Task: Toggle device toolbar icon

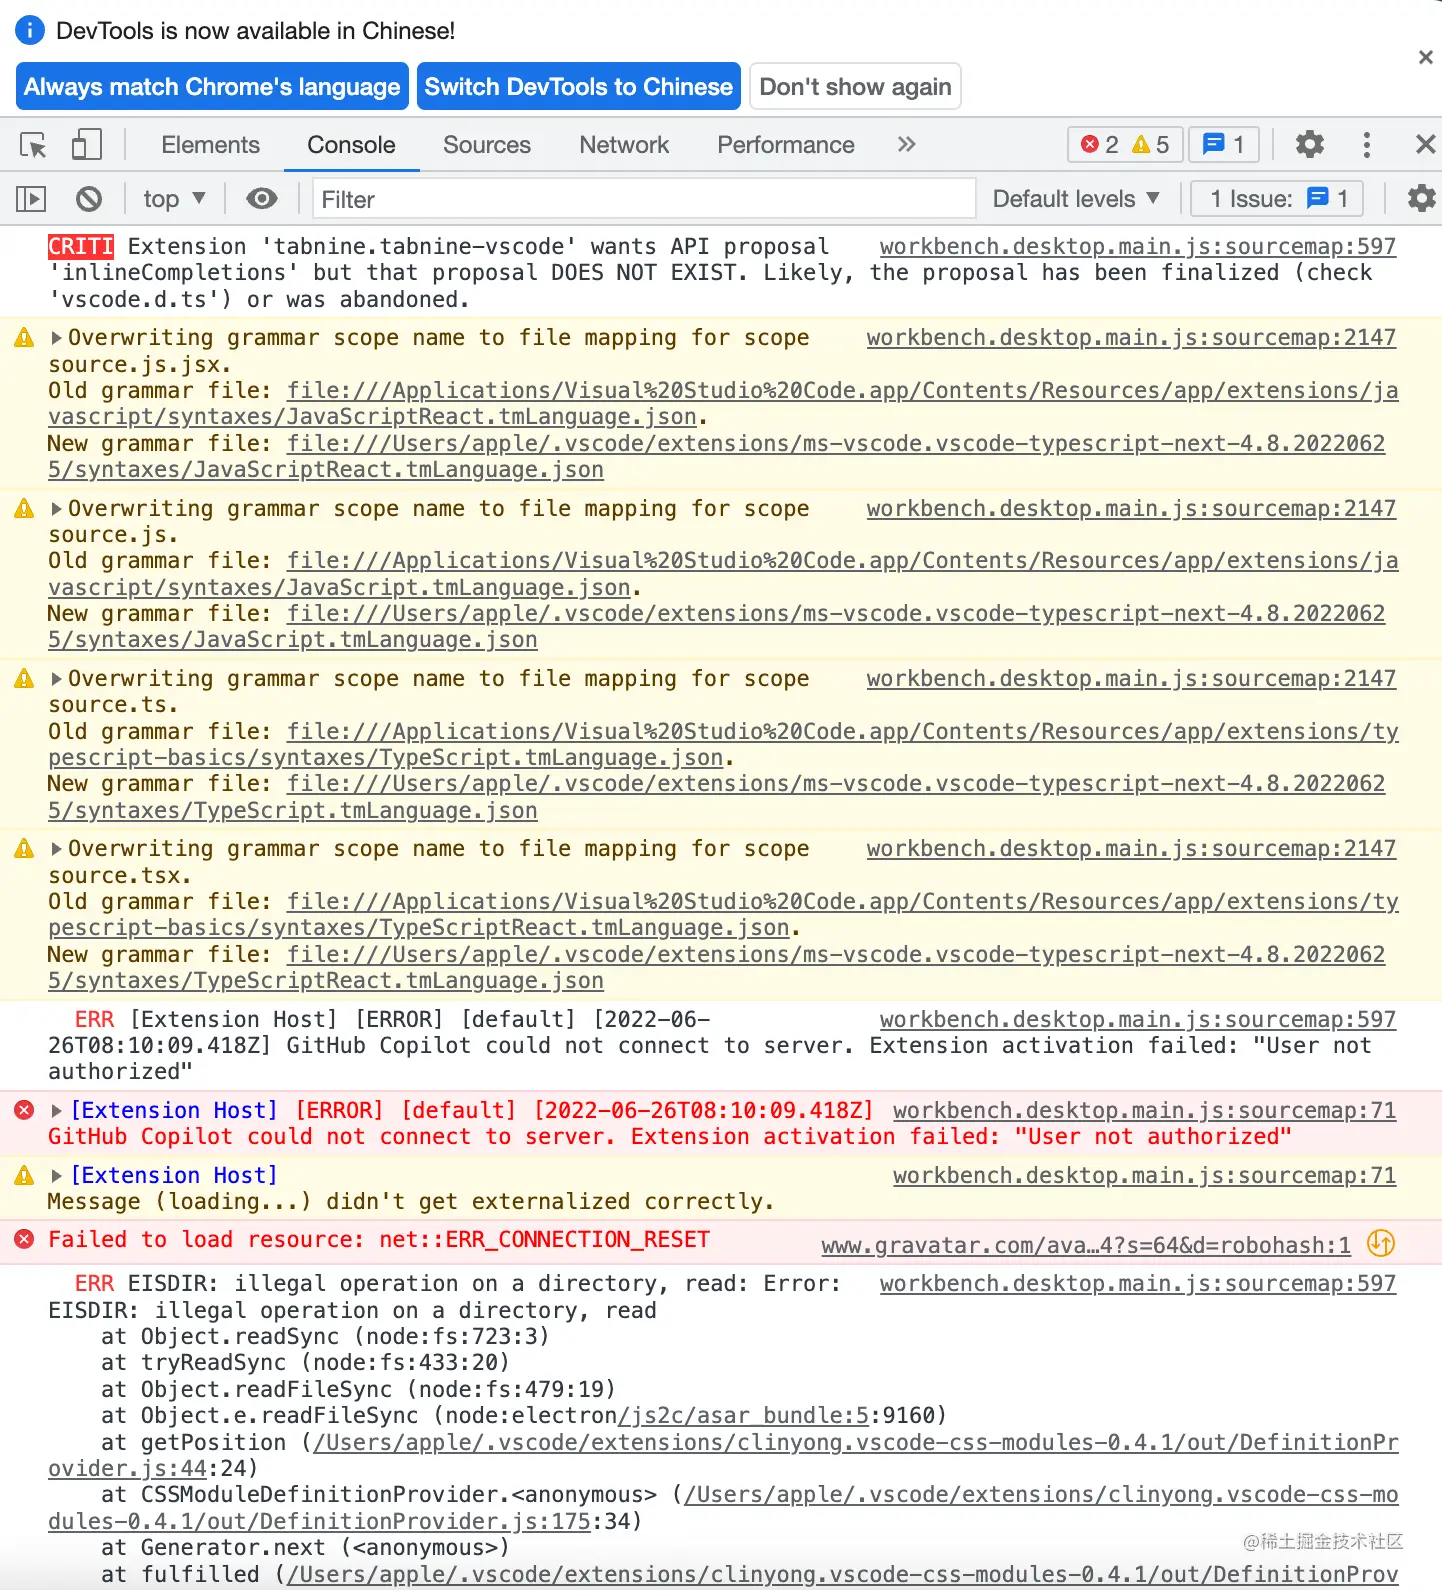Action: tap(86, 145)
